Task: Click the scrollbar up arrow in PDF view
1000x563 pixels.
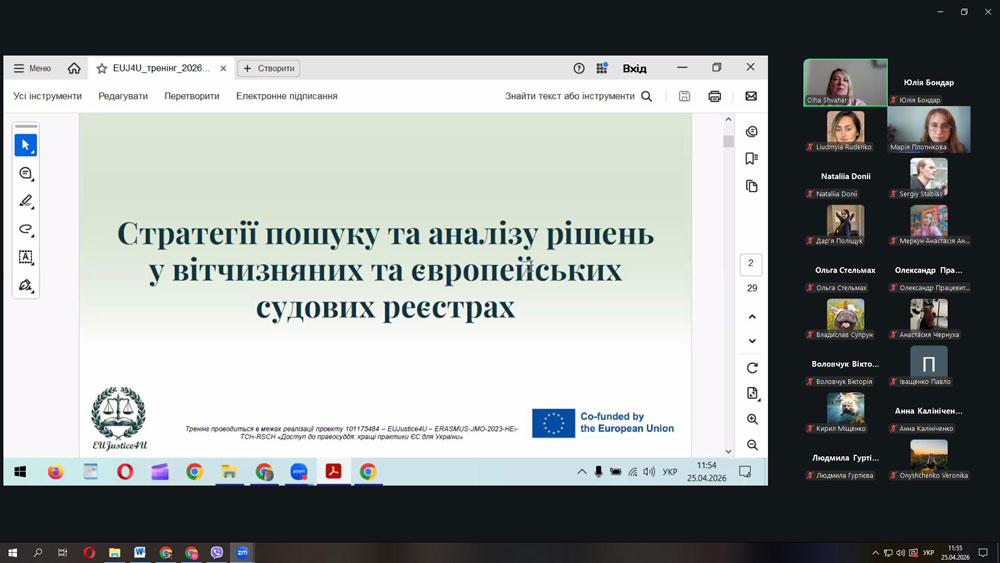Action: pyautogui.click(x=728, y=119)
